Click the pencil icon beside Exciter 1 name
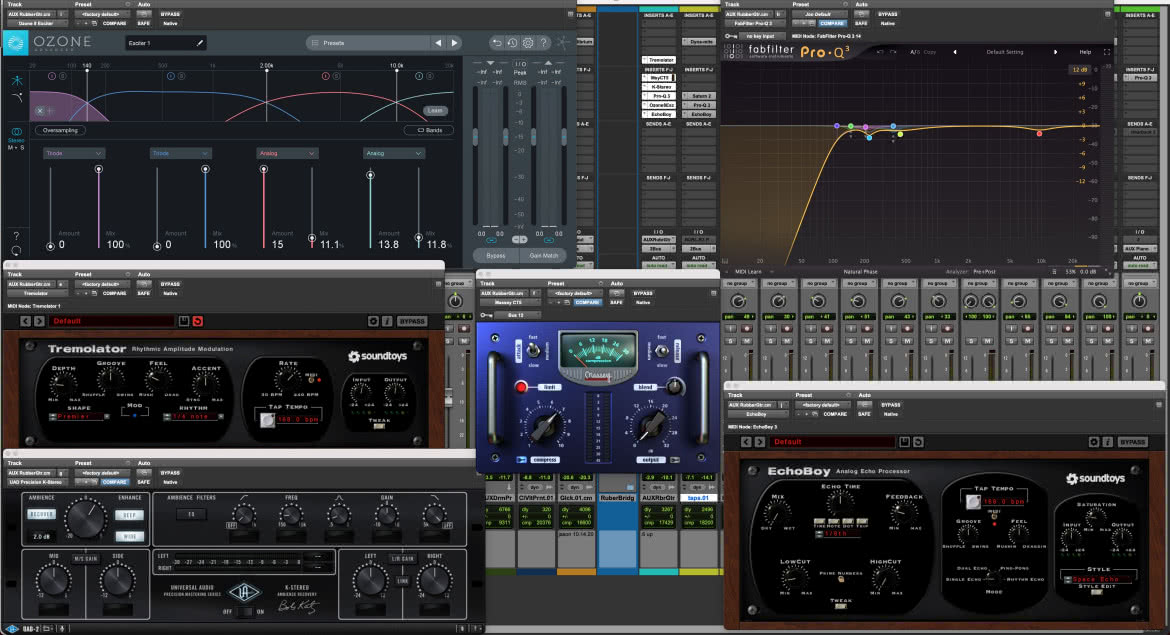This screenshot has height=635, width=1170. pos(200,43)
